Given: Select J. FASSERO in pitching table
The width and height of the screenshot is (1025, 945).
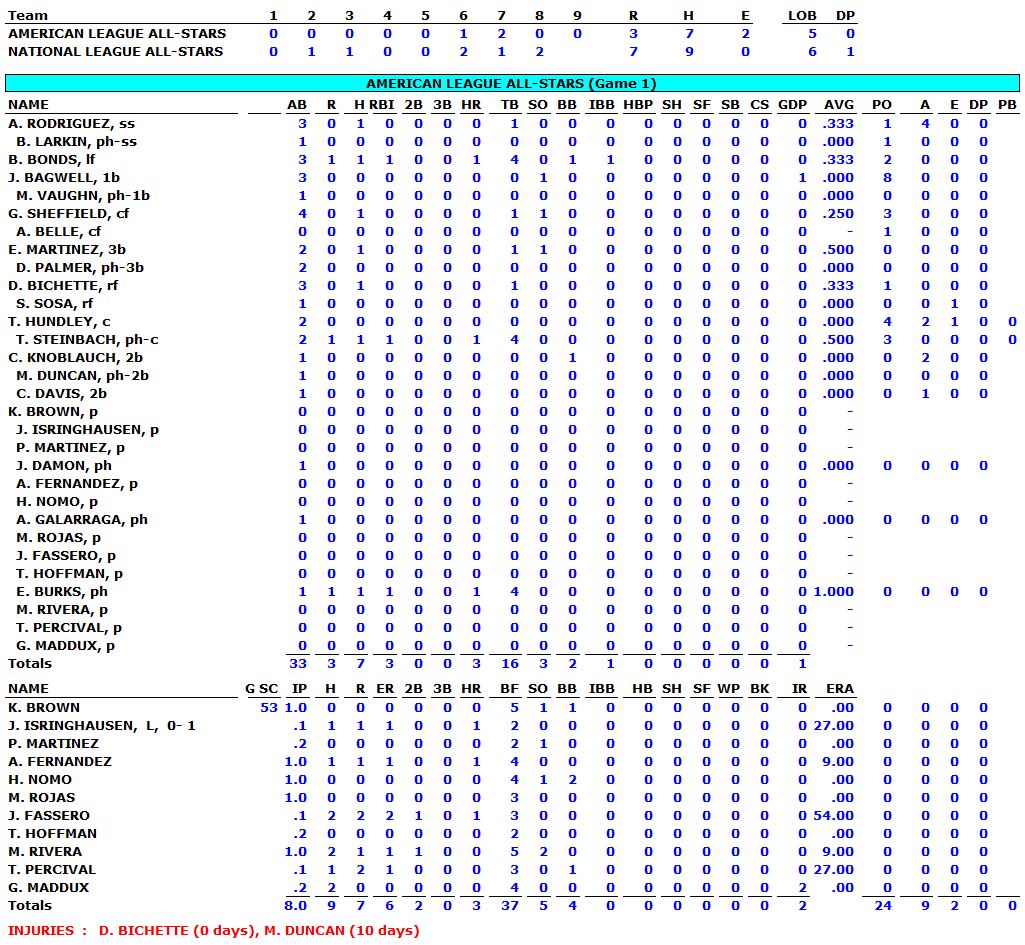Looking at the screenshot, I should (48, 816).
